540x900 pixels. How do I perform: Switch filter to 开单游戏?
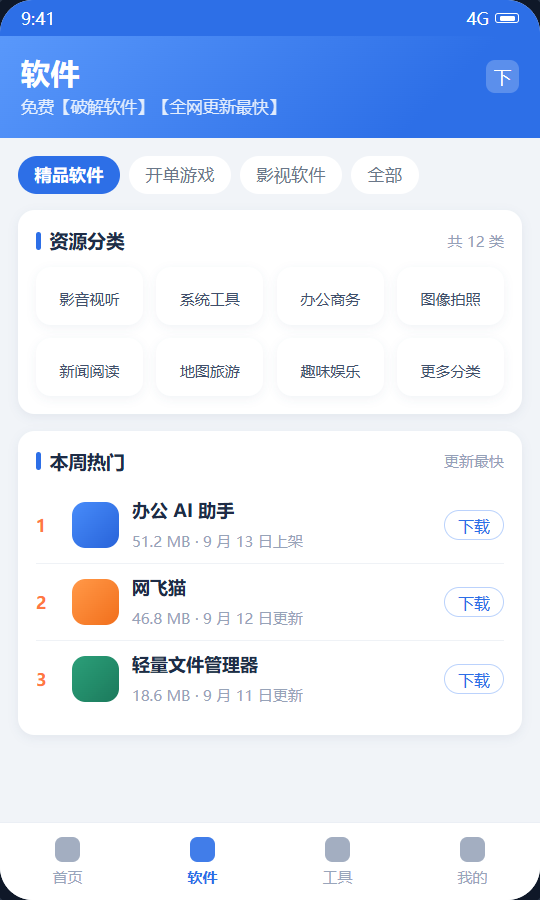pyautogui.click(x=180, y=175)
